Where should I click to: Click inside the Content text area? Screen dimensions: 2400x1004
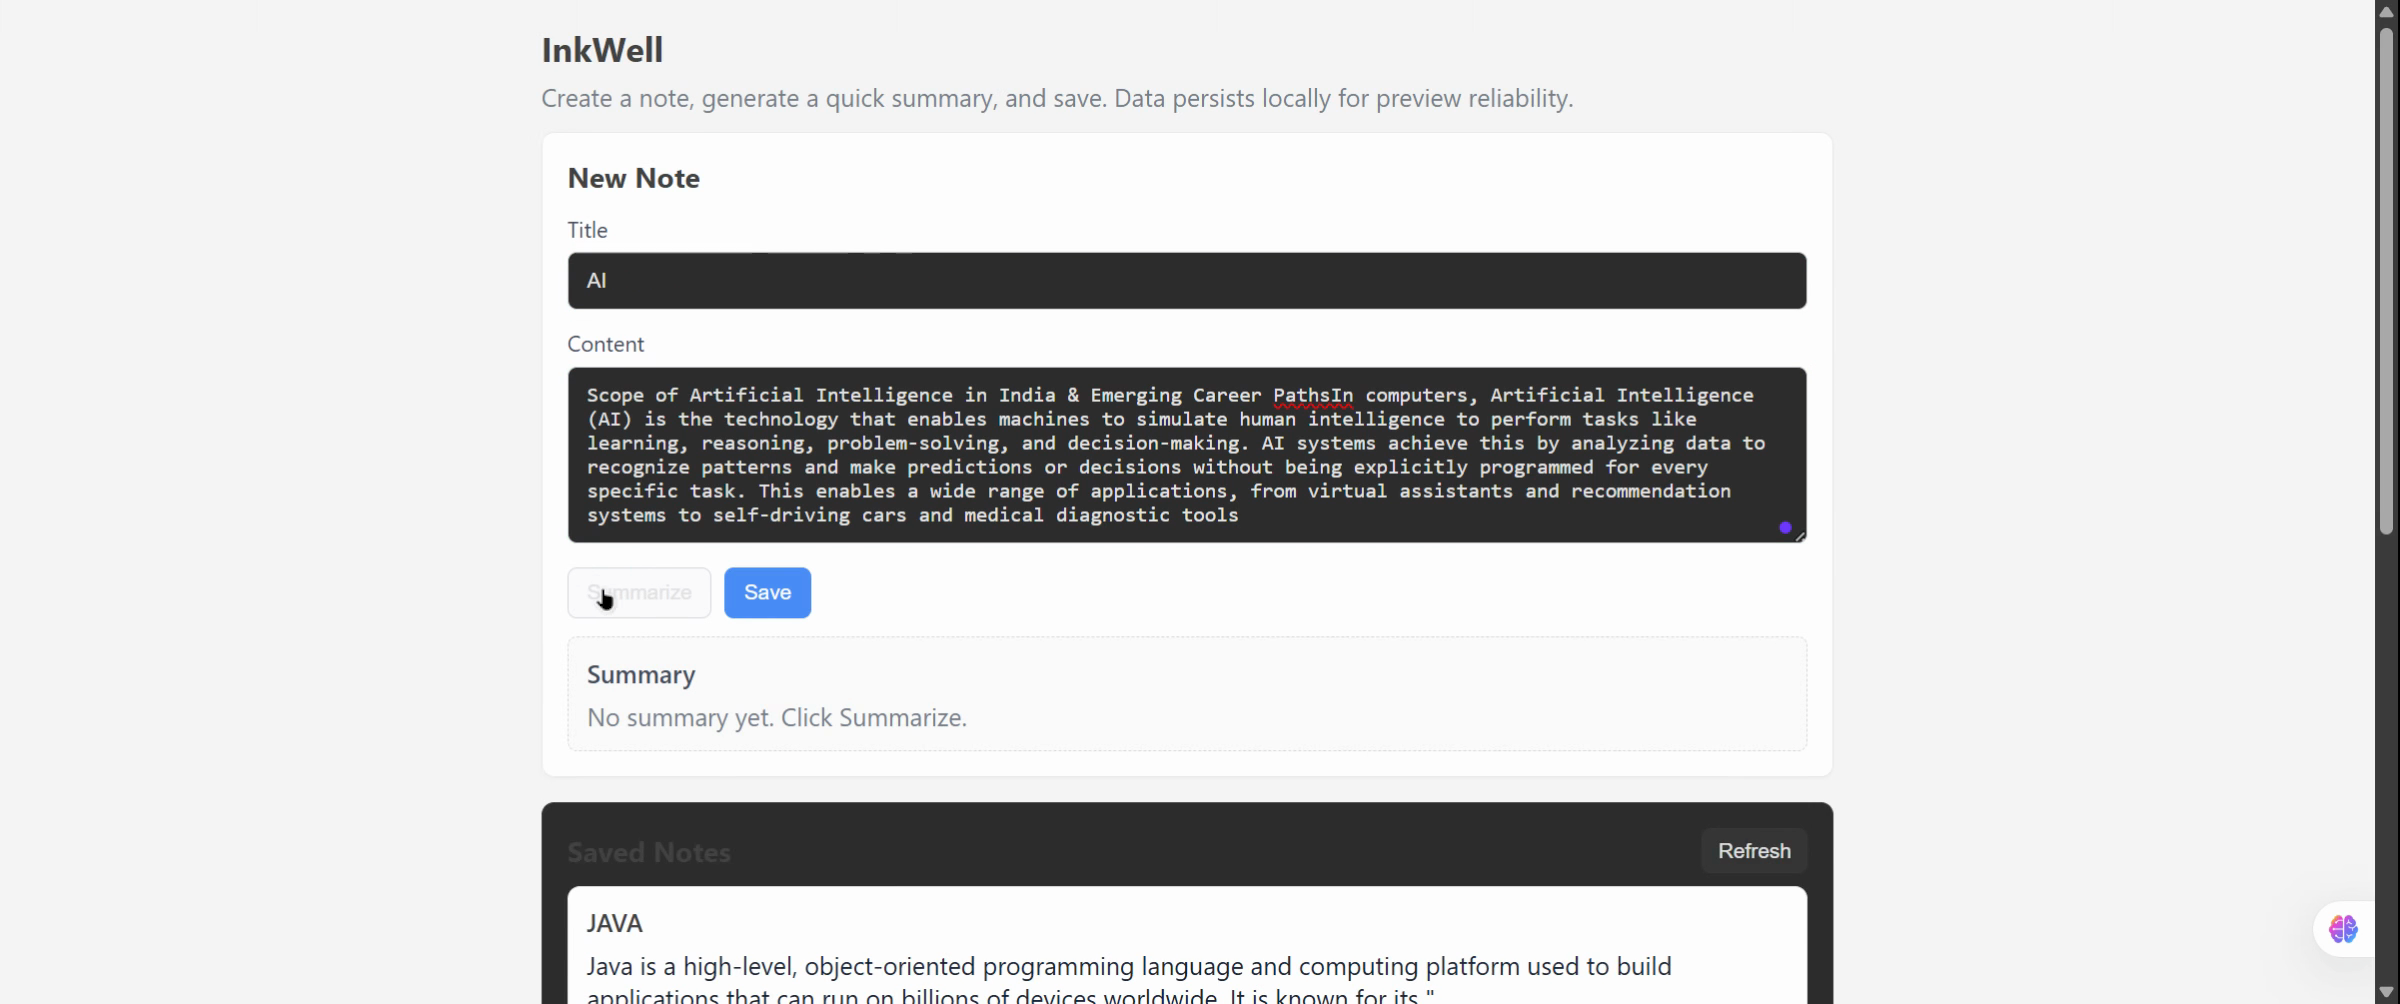point(1187,455)
